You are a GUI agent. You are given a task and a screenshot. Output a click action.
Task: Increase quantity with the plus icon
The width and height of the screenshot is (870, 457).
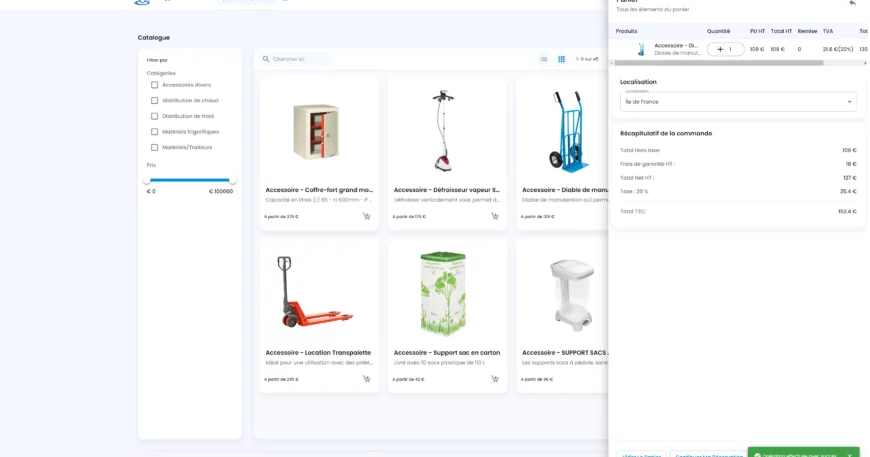[x=720, y=49]
